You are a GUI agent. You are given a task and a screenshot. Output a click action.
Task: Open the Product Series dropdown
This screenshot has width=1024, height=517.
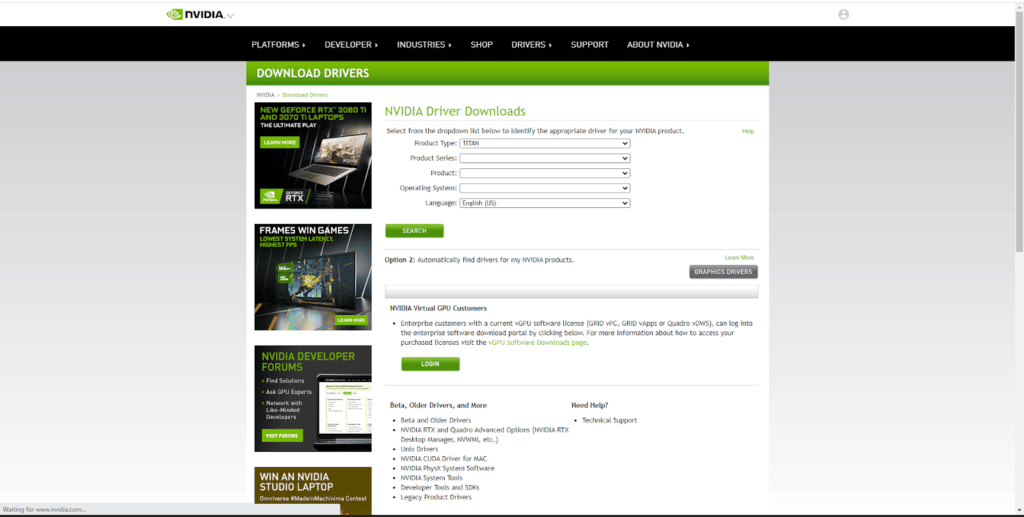tap(545, 158)
